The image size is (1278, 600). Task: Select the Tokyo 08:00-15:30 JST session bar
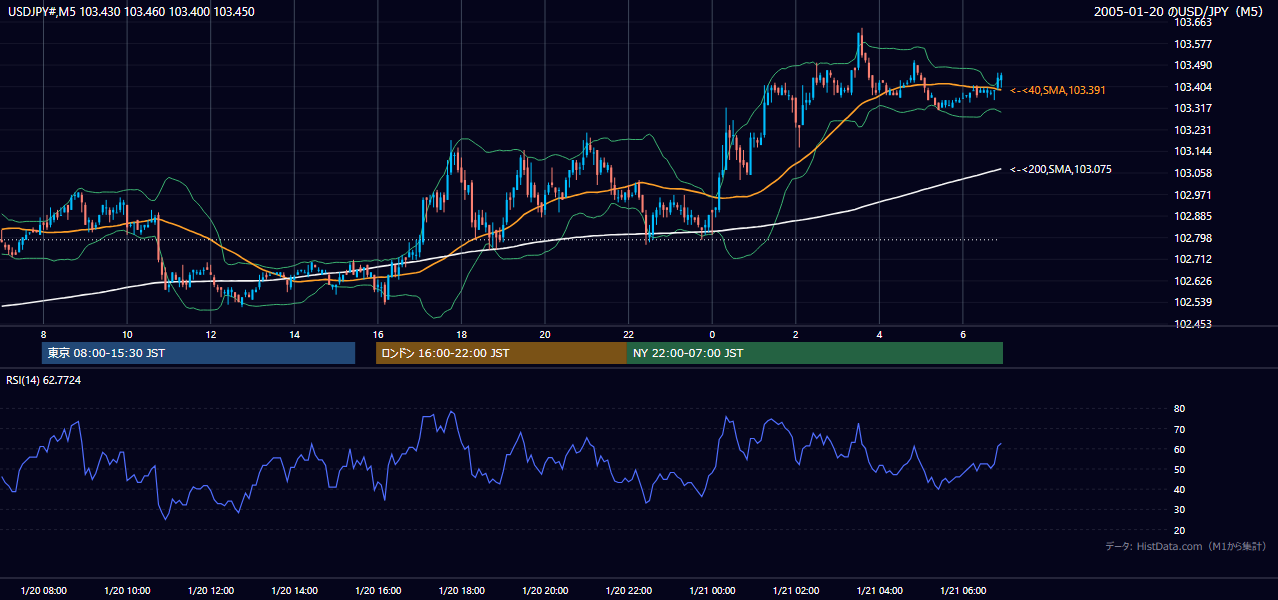198,353
